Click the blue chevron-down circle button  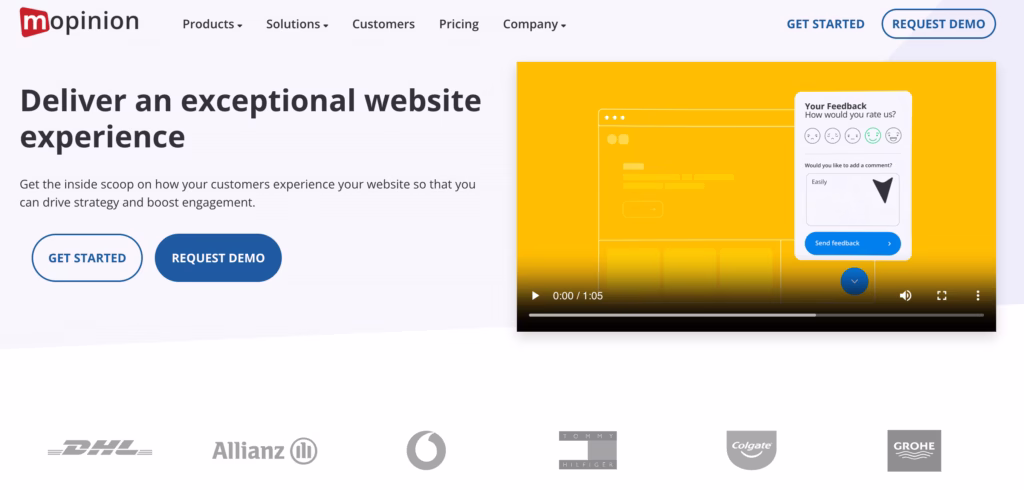[854, 281]
